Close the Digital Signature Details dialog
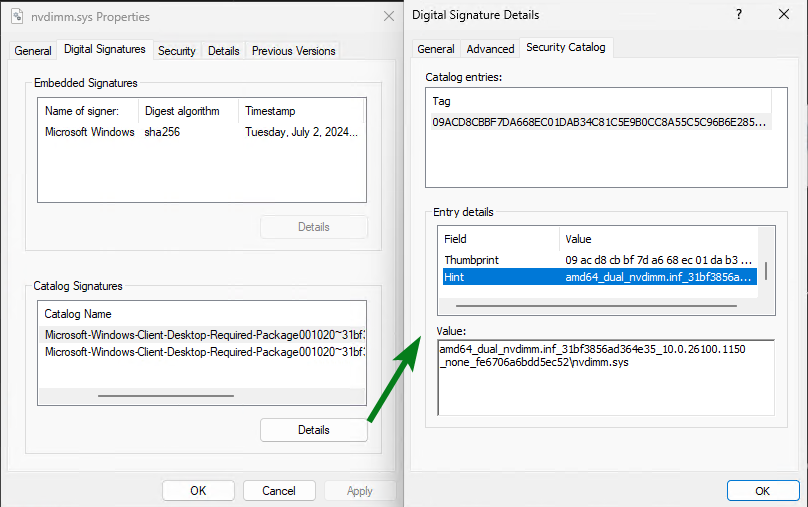 pos(784,14)
